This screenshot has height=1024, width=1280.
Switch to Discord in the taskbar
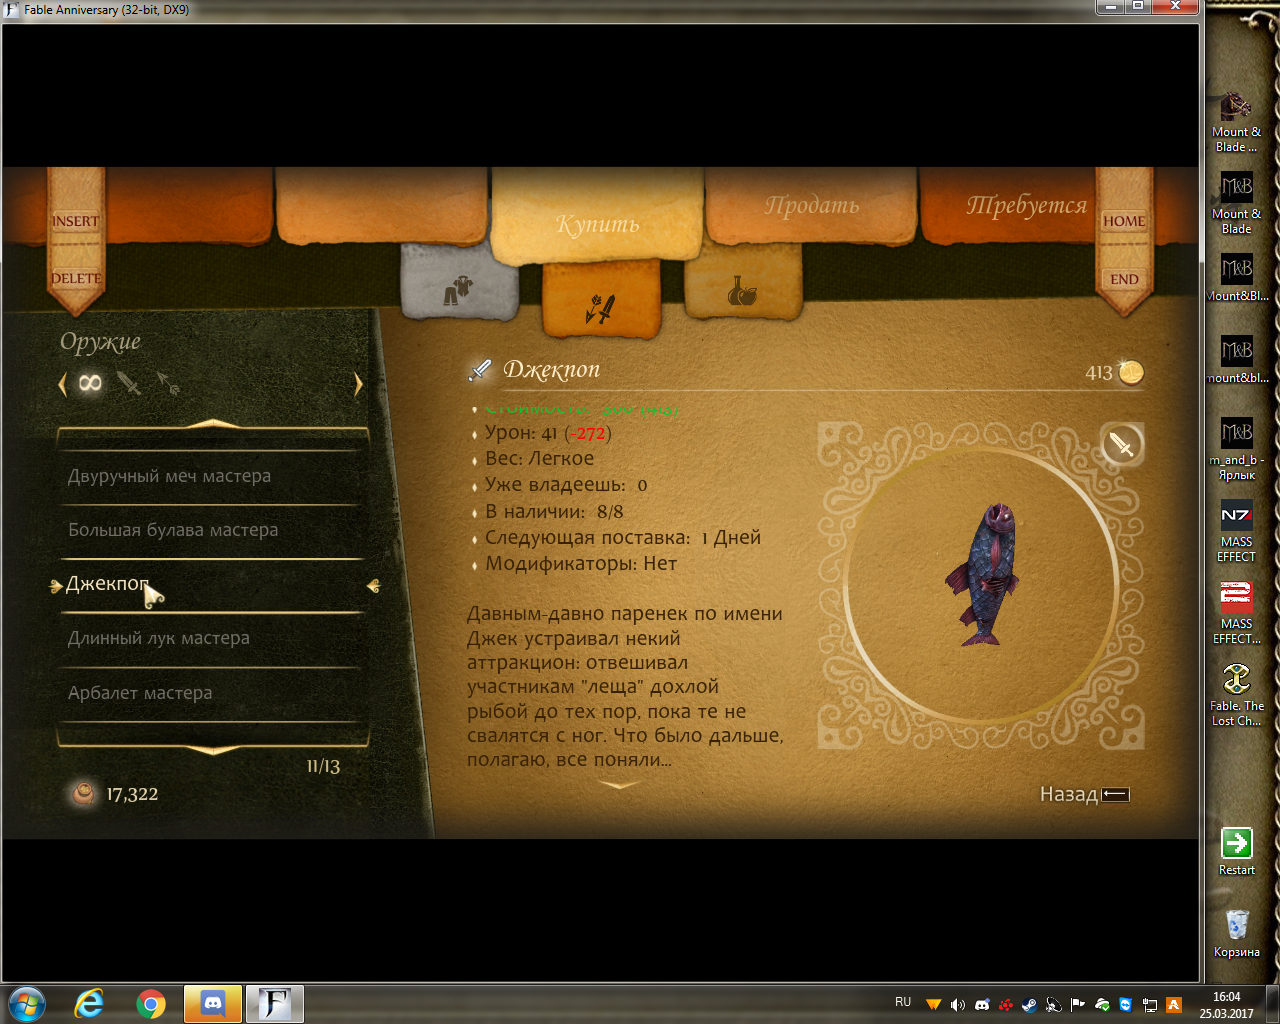(213, 1004)
